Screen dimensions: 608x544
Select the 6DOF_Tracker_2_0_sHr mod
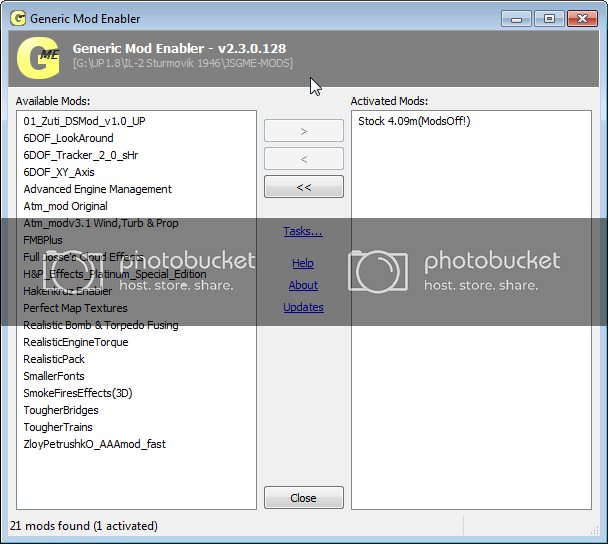click(81, 155)
